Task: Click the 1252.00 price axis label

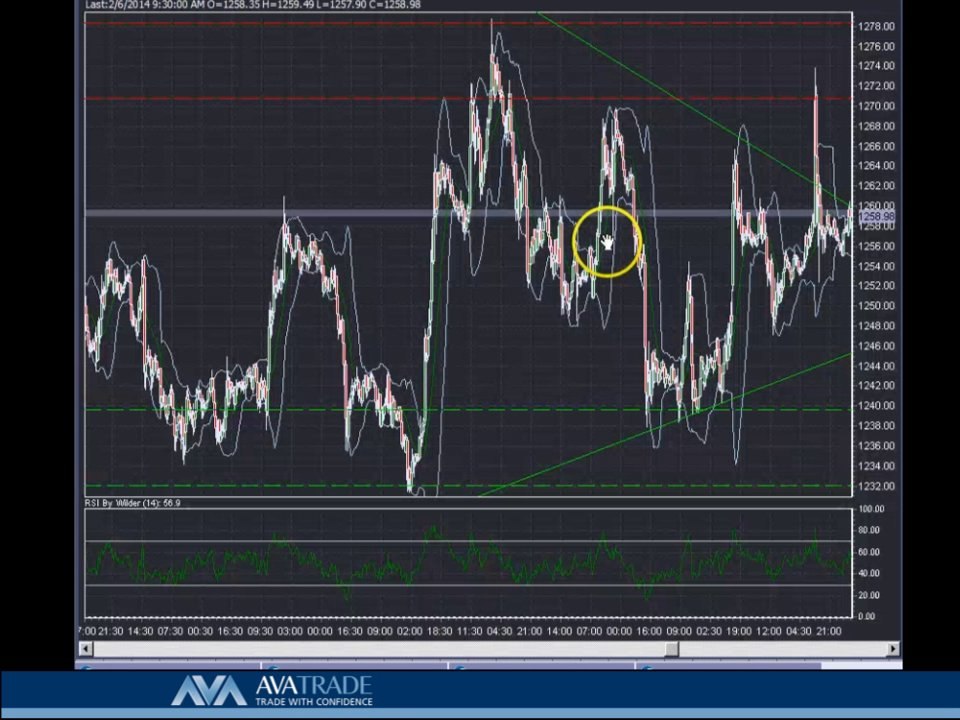Action: click(x=877, y=286)
